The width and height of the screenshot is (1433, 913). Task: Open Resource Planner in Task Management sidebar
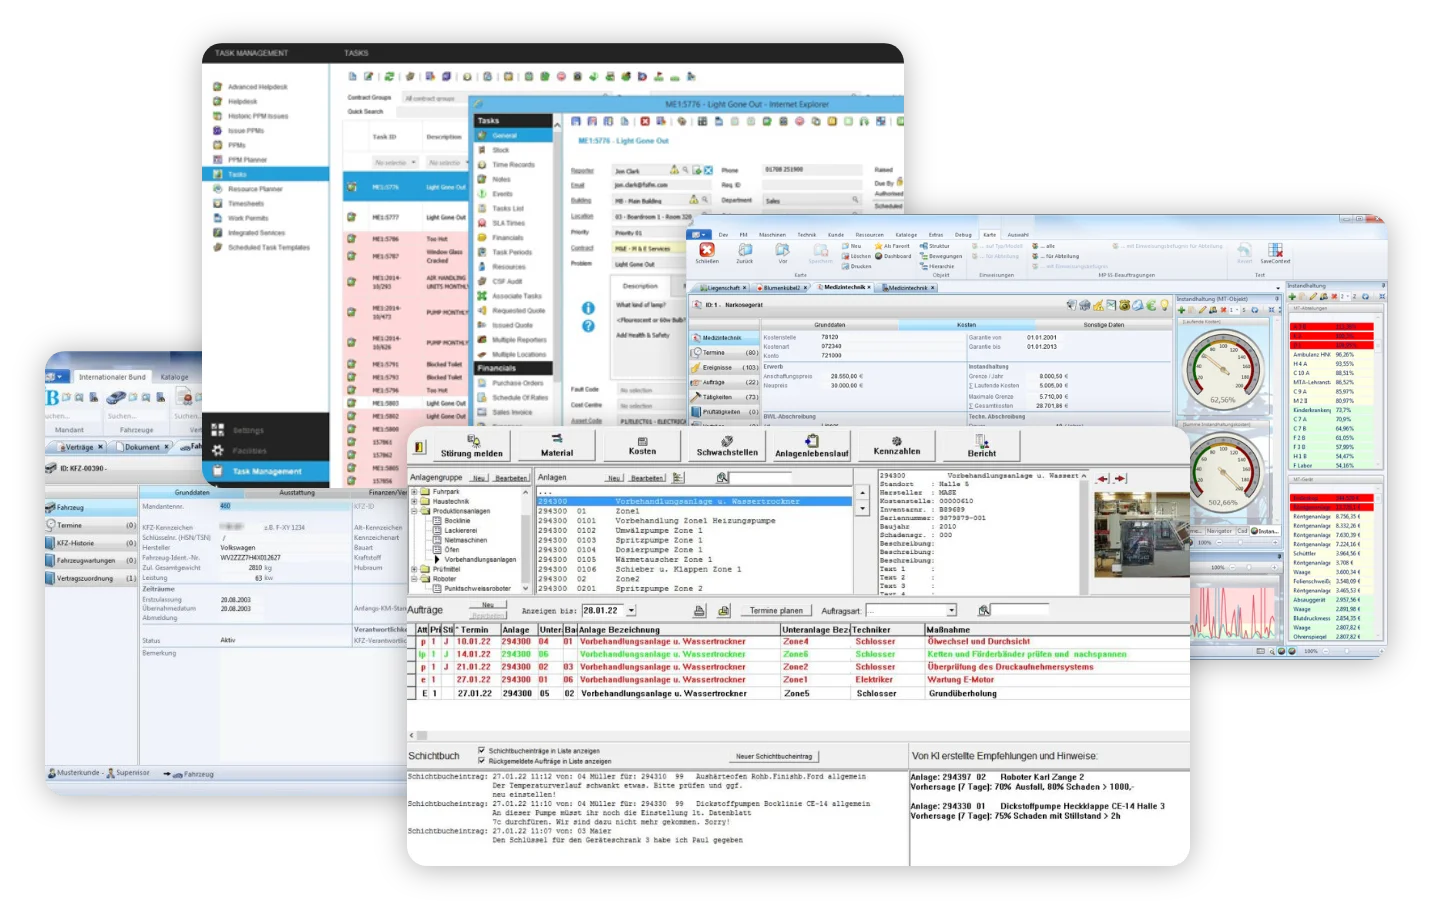point(255,189)
